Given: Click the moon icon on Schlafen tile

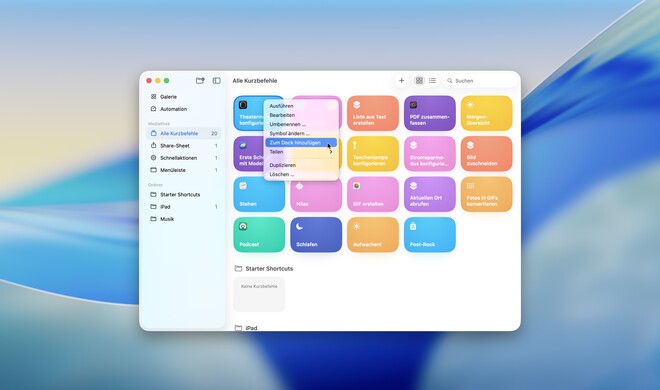Looking at the screenshot, I should pyautogui.click(x=299, y=226).
